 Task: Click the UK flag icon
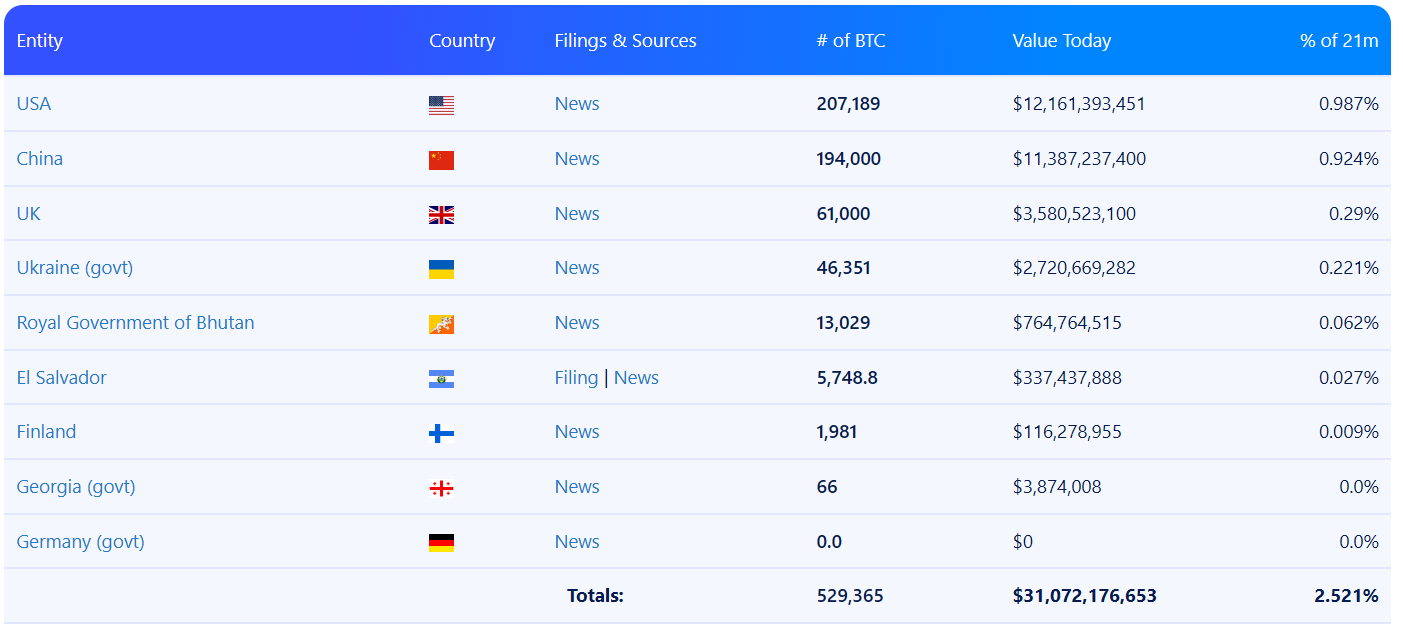pyautogui.click(x=441, y=214)
